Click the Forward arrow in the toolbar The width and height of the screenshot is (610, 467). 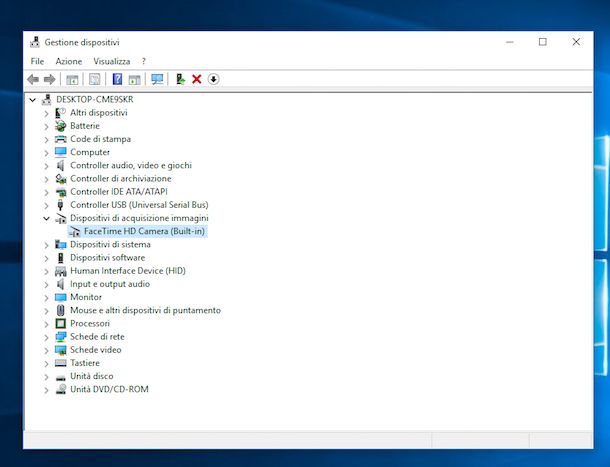pyautogui.click(x=49, y=79)
